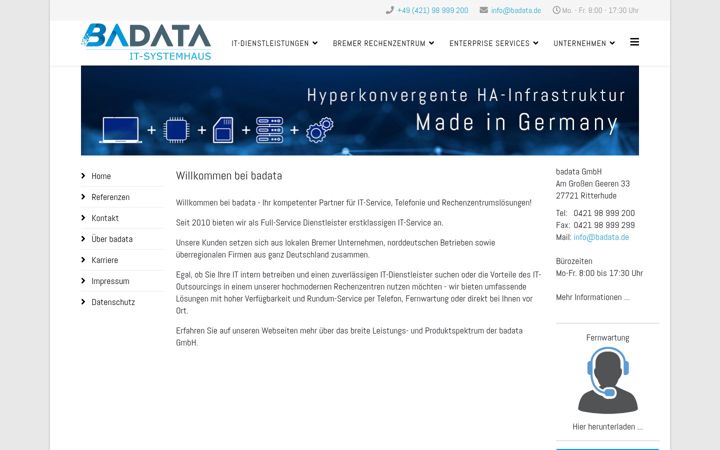The height and width of the screenshot is (450, 720).
Task: Click the badata GmbH address title
Action: [579, 171]
